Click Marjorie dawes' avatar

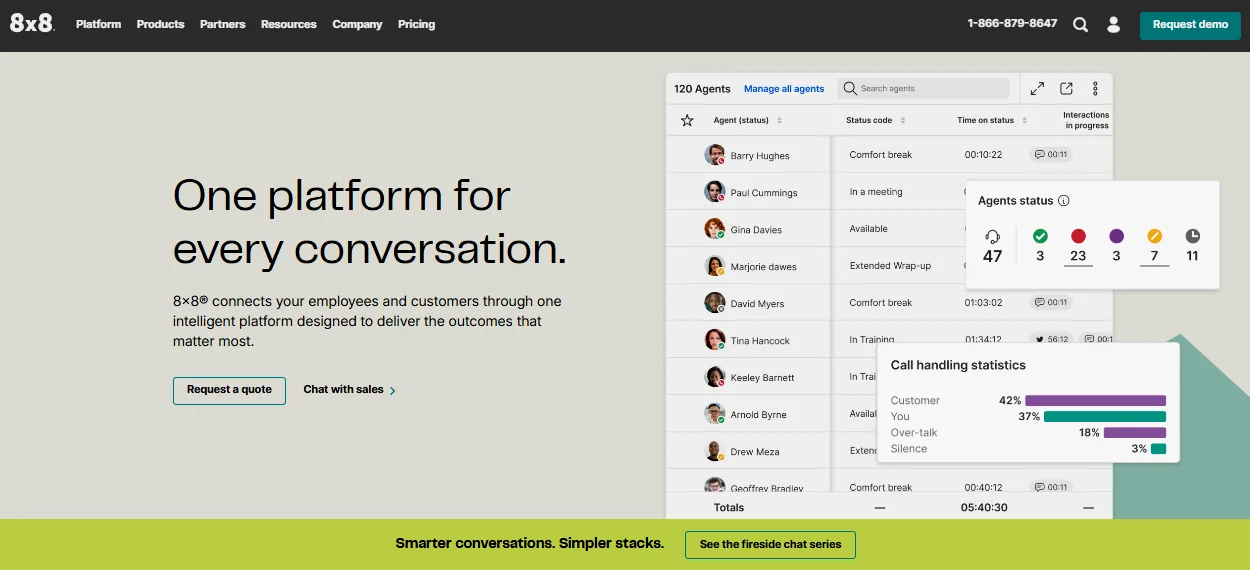point(714,266)
